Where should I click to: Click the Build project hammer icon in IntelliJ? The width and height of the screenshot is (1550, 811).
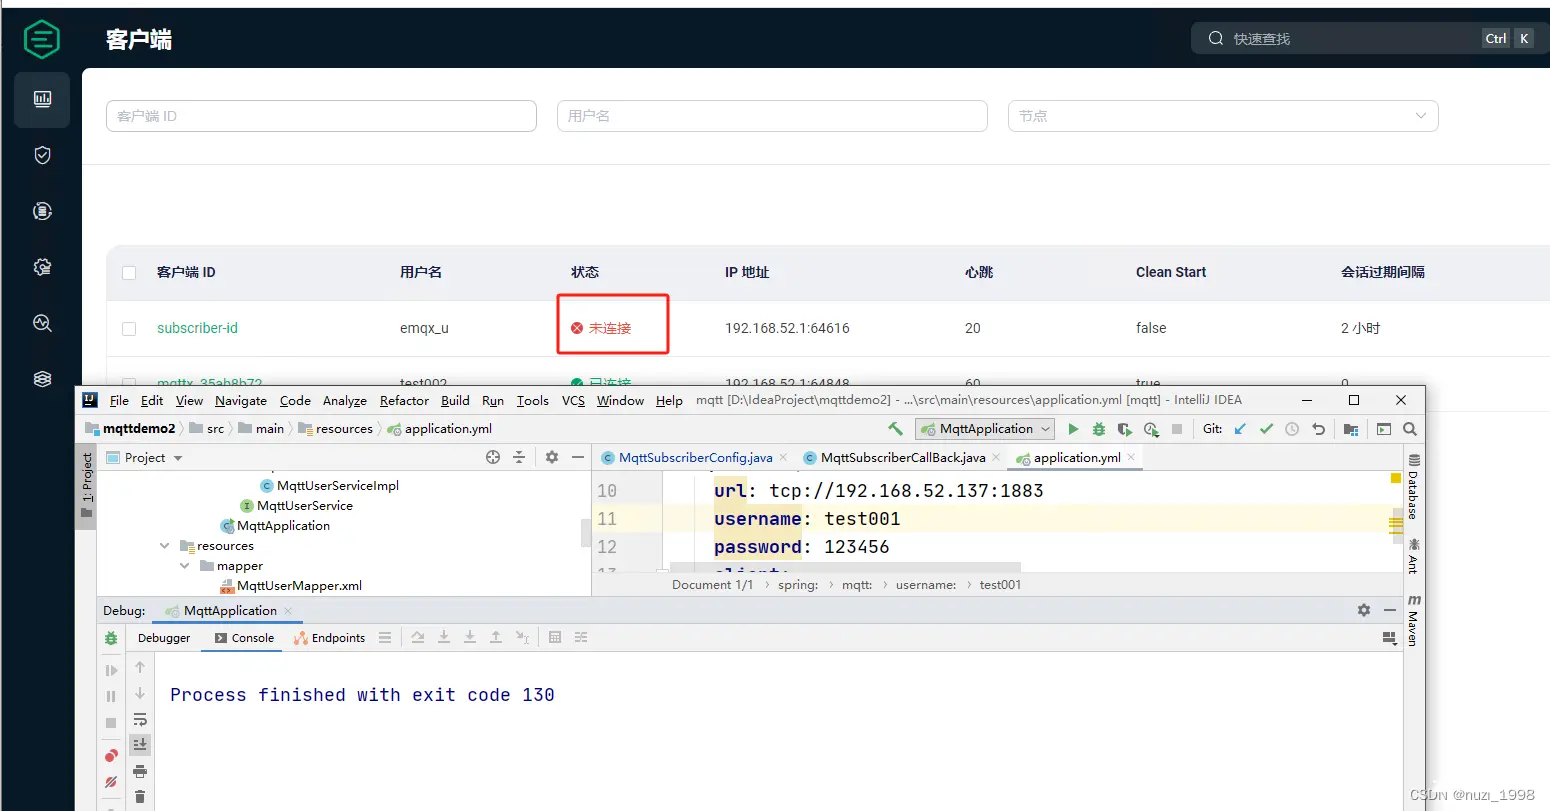pyautogui.click(x=895, y=429)
